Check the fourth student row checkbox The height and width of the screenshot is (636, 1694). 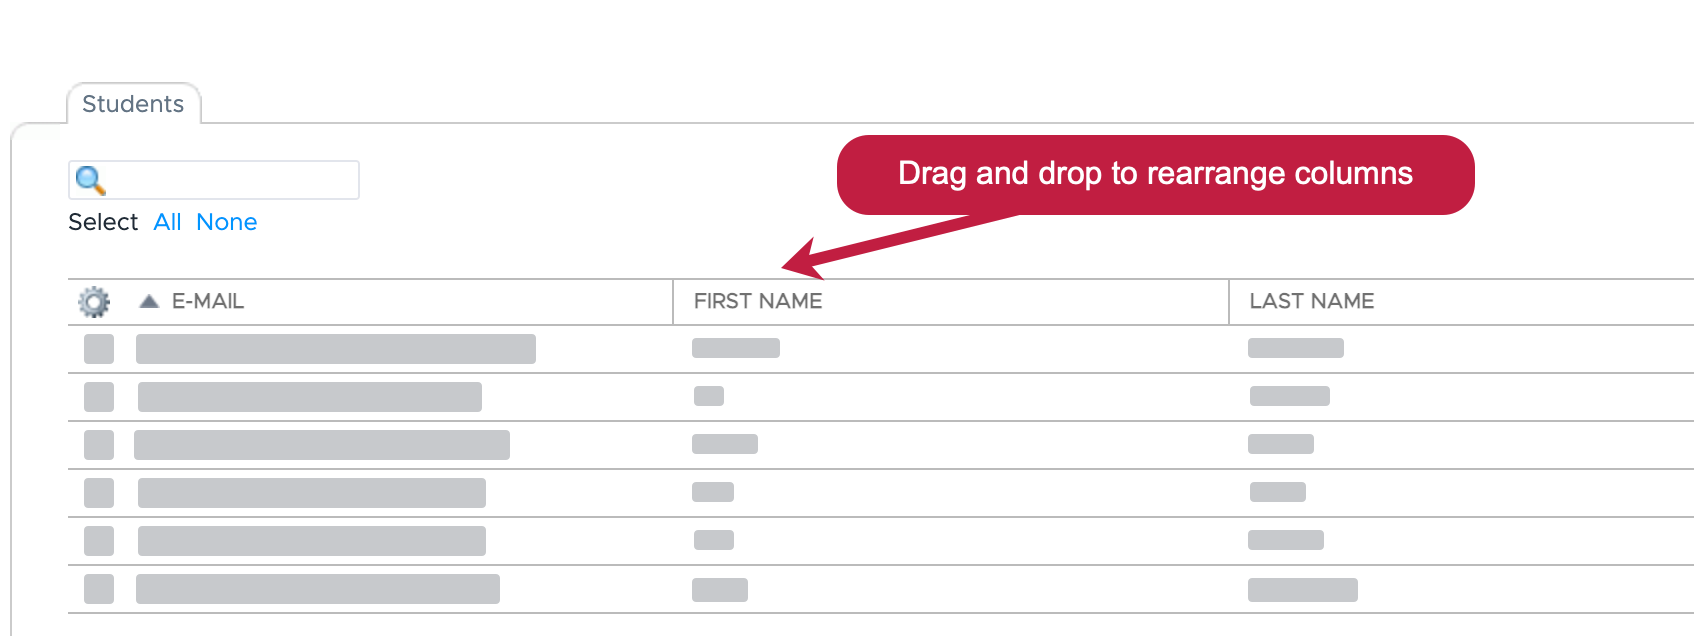pyautogui.click(x=99, y=493)
